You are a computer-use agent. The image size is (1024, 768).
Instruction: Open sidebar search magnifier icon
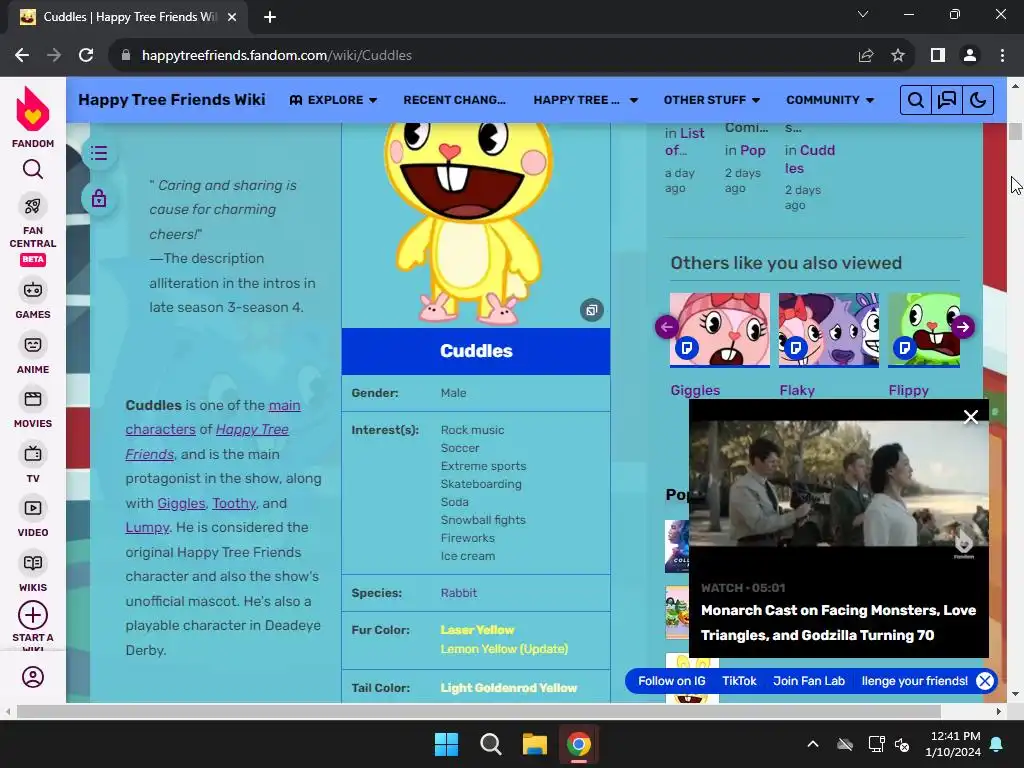[x=33, y=170]
